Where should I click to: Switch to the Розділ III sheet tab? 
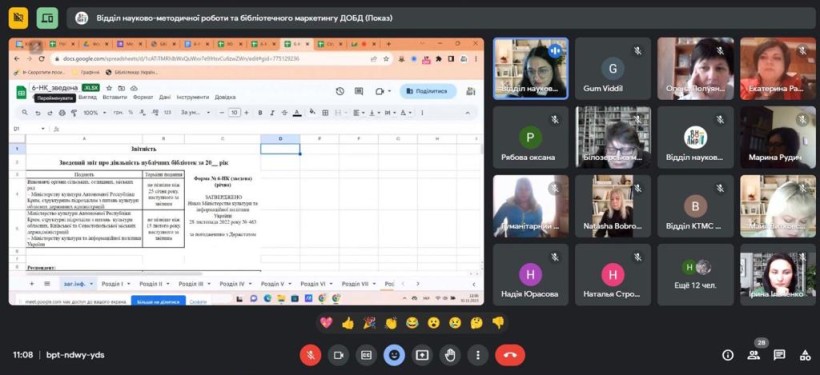(x=191, y=283)
